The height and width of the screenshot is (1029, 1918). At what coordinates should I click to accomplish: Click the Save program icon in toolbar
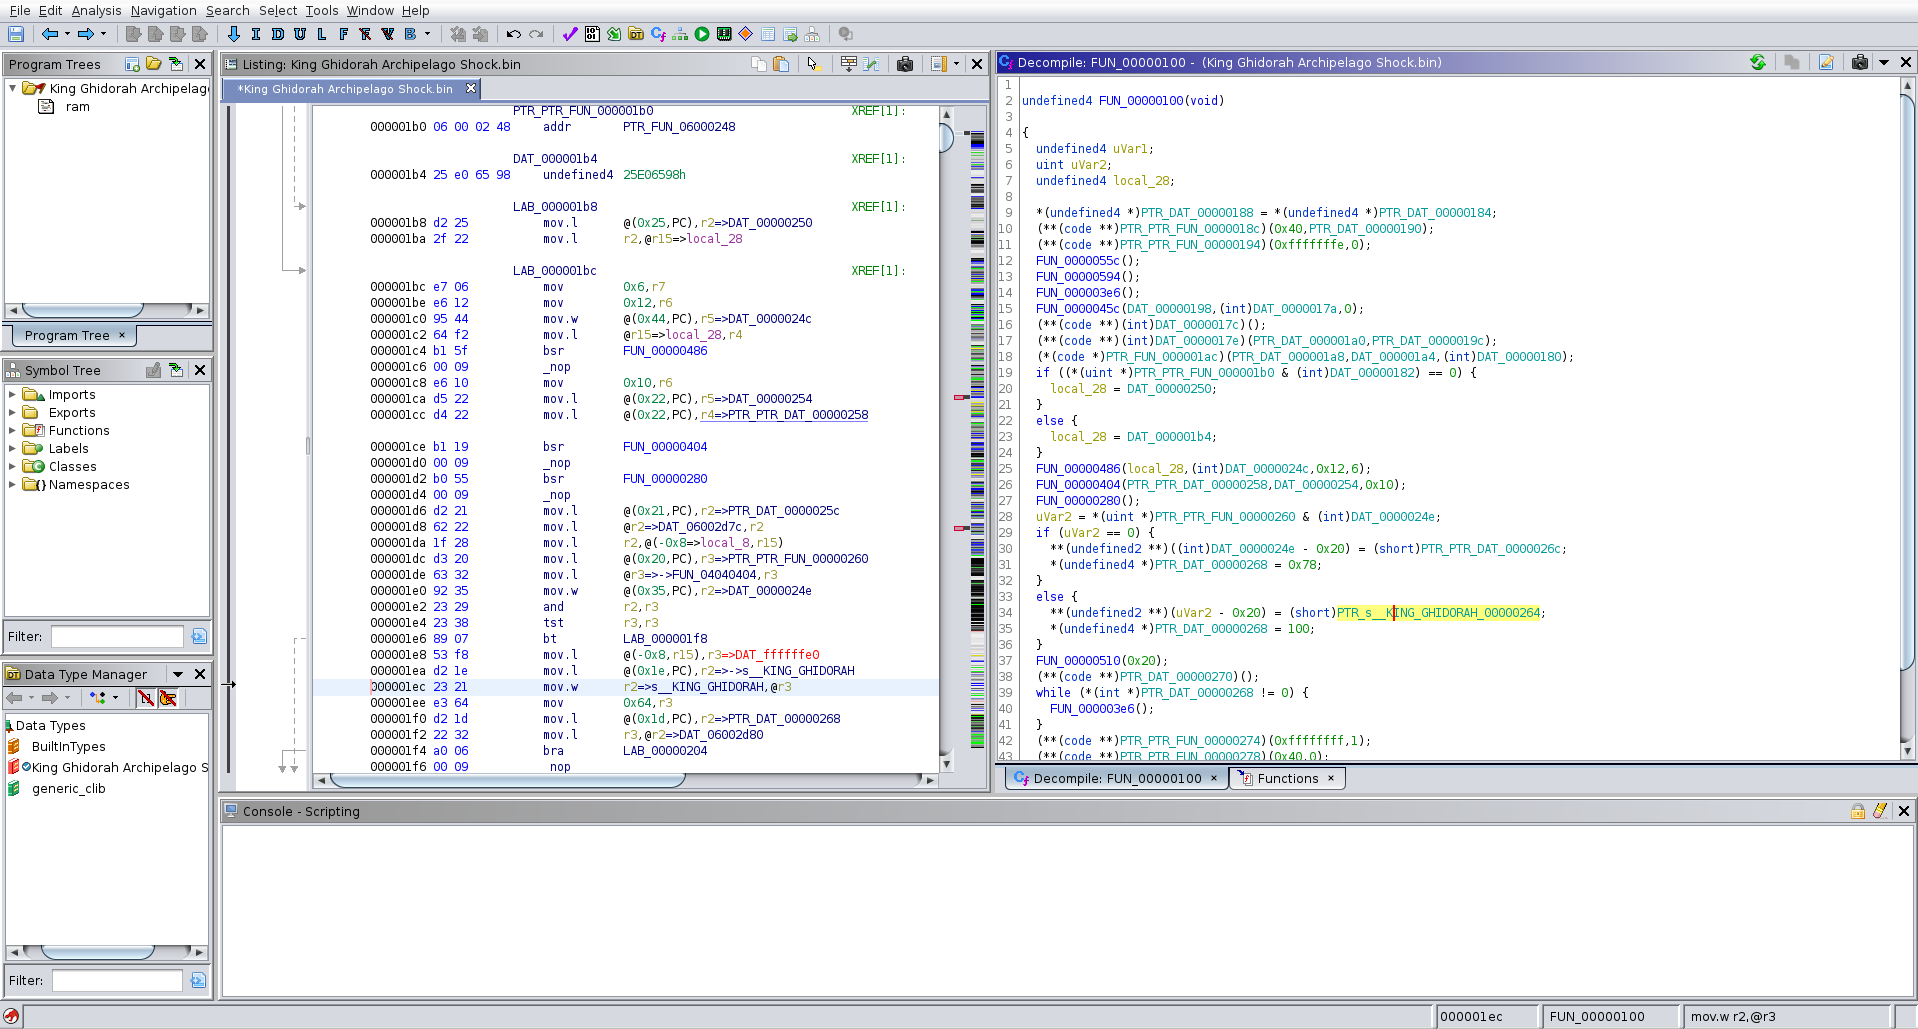click(x=16, y=34)
